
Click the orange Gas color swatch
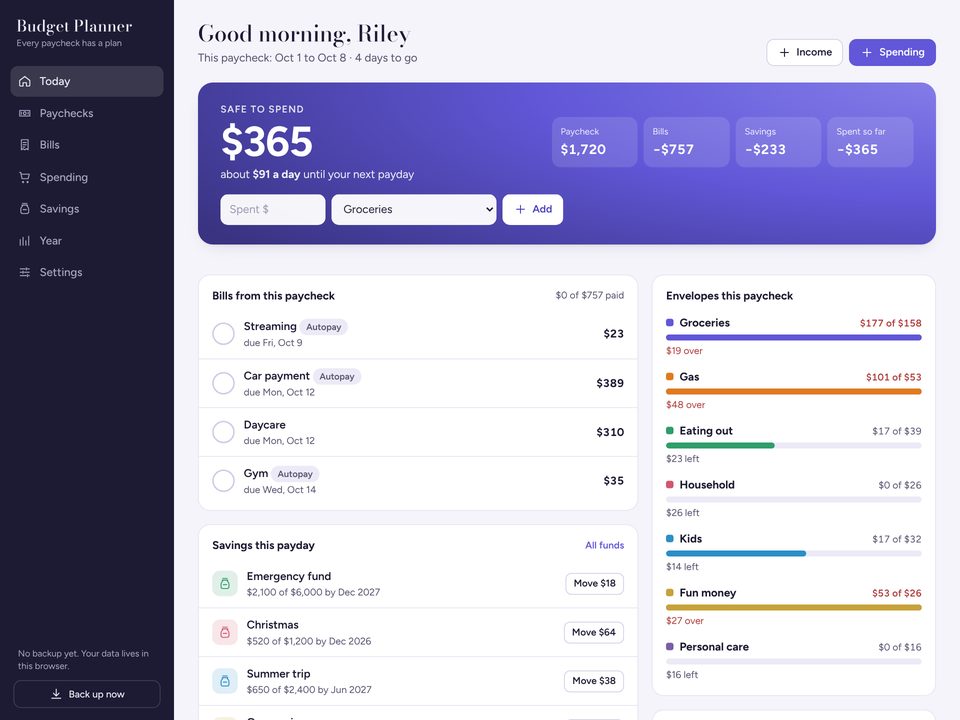(670, 377)
